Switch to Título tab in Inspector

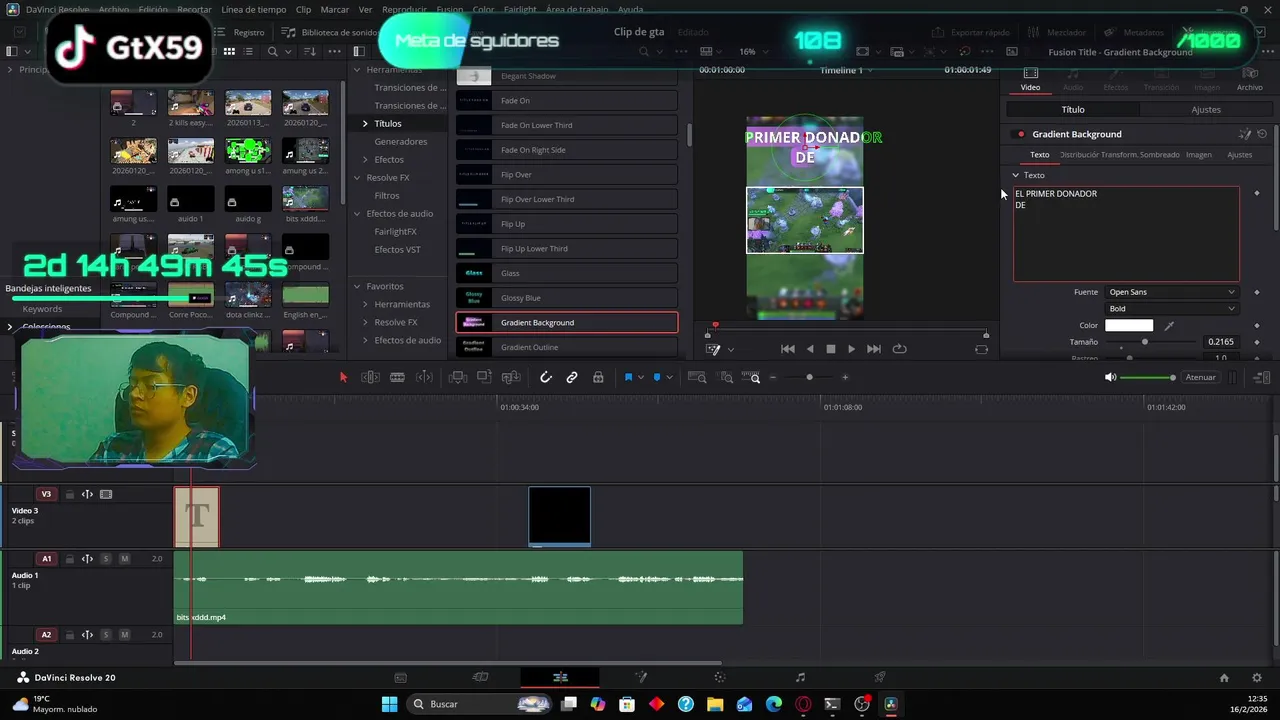coord(1072,110)
